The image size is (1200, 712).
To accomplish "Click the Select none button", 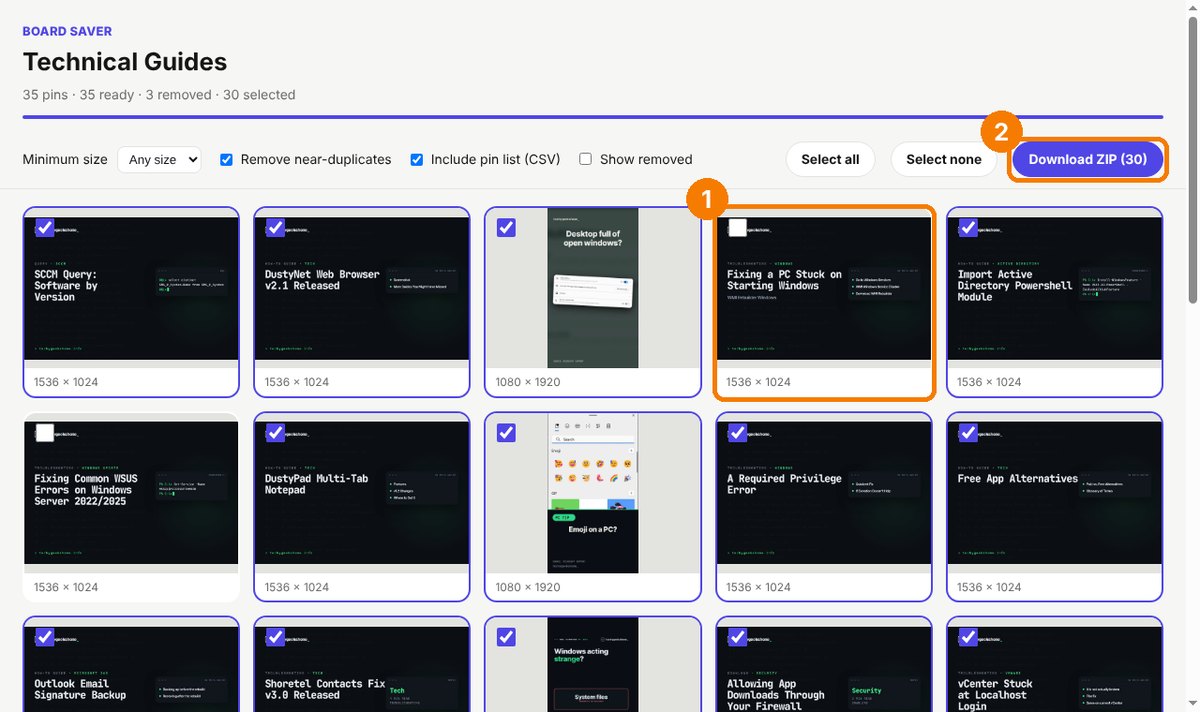I will [944, 159].
